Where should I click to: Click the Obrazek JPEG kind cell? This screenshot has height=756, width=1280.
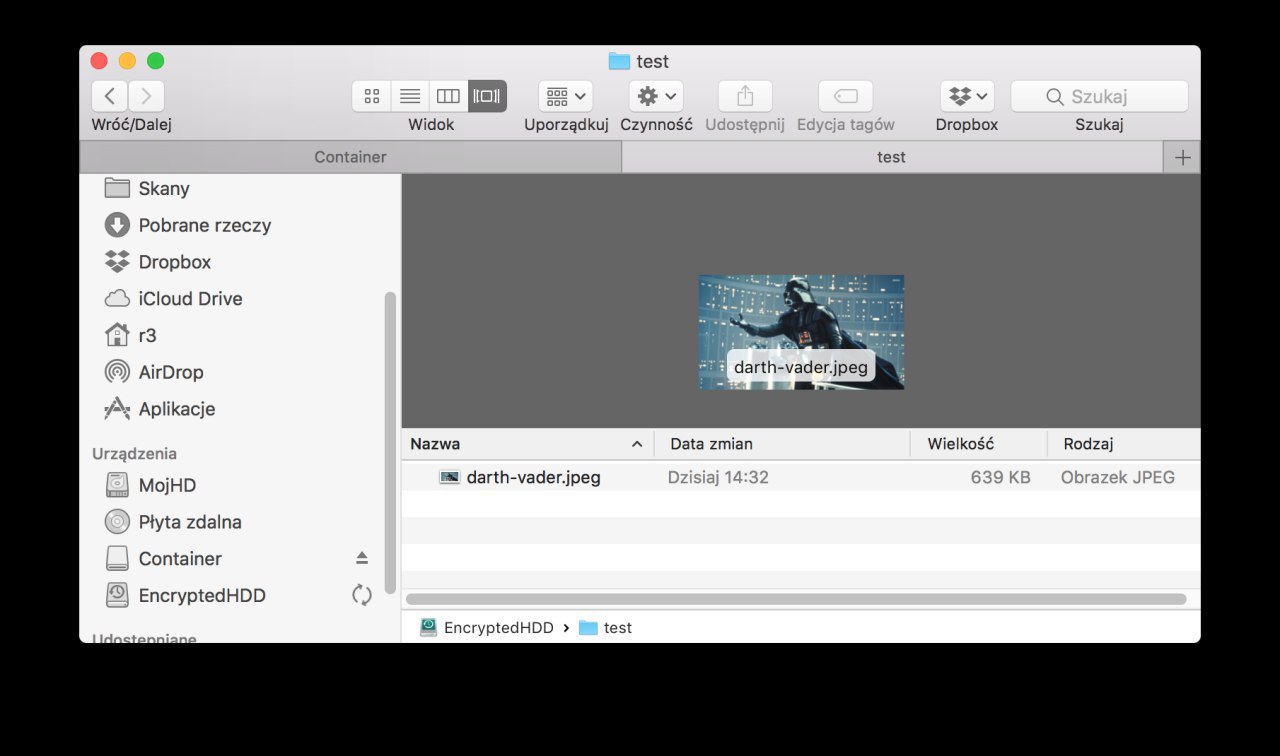1118,477
